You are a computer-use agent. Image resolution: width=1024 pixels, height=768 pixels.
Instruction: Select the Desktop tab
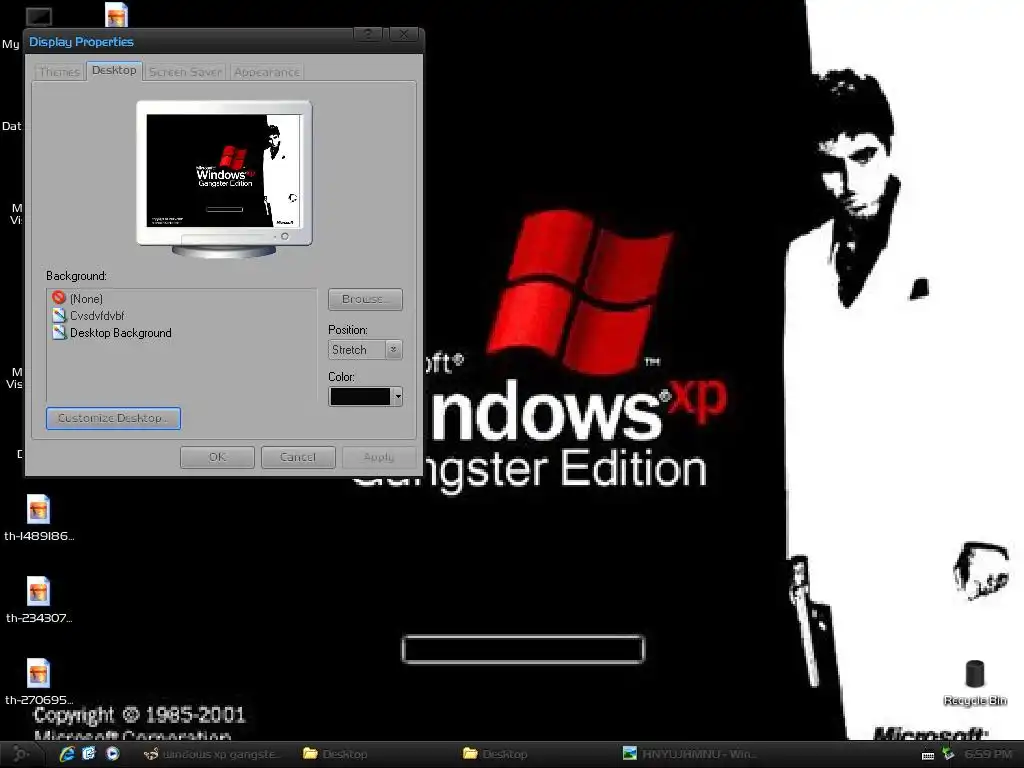pyautogui.click(x=114, y=71)
